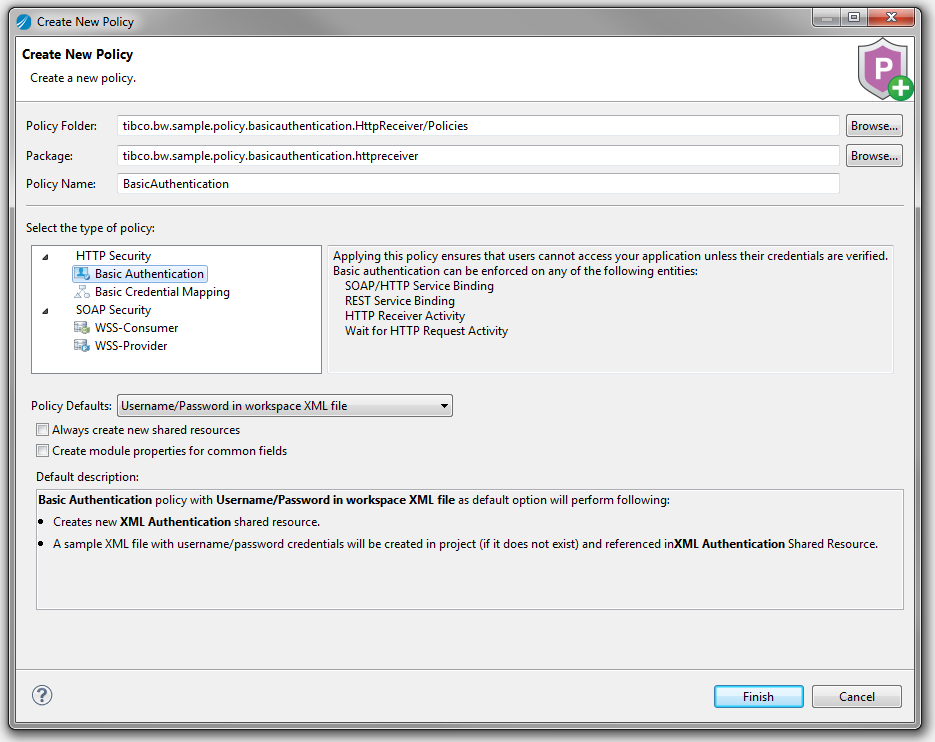Screen dimensions: 935x742
Task: Click the purple policy shield icon
Action: pyautogui.click(x=883, y=69)
